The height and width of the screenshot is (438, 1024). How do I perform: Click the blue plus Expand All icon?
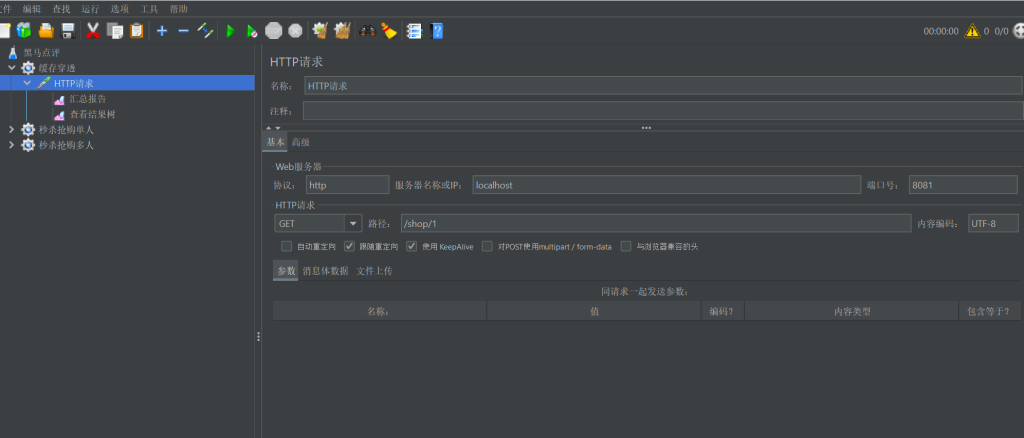coord(162,31)
